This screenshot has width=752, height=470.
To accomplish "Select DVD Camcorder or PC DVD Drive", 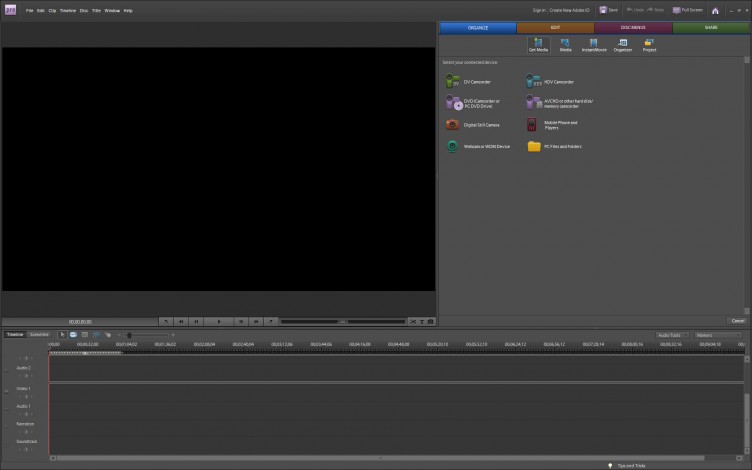I will (x=473, y=103).
